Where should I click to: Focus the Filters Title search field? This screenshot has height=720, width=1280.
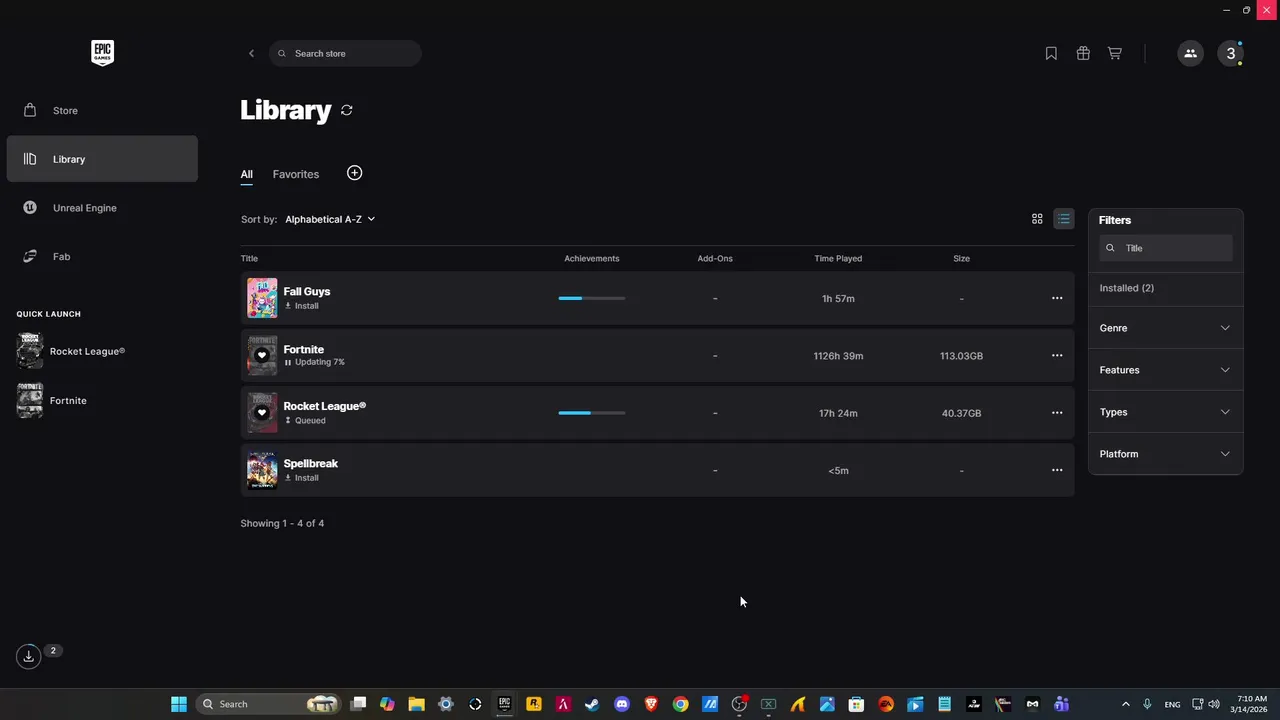click(1166, 248)
